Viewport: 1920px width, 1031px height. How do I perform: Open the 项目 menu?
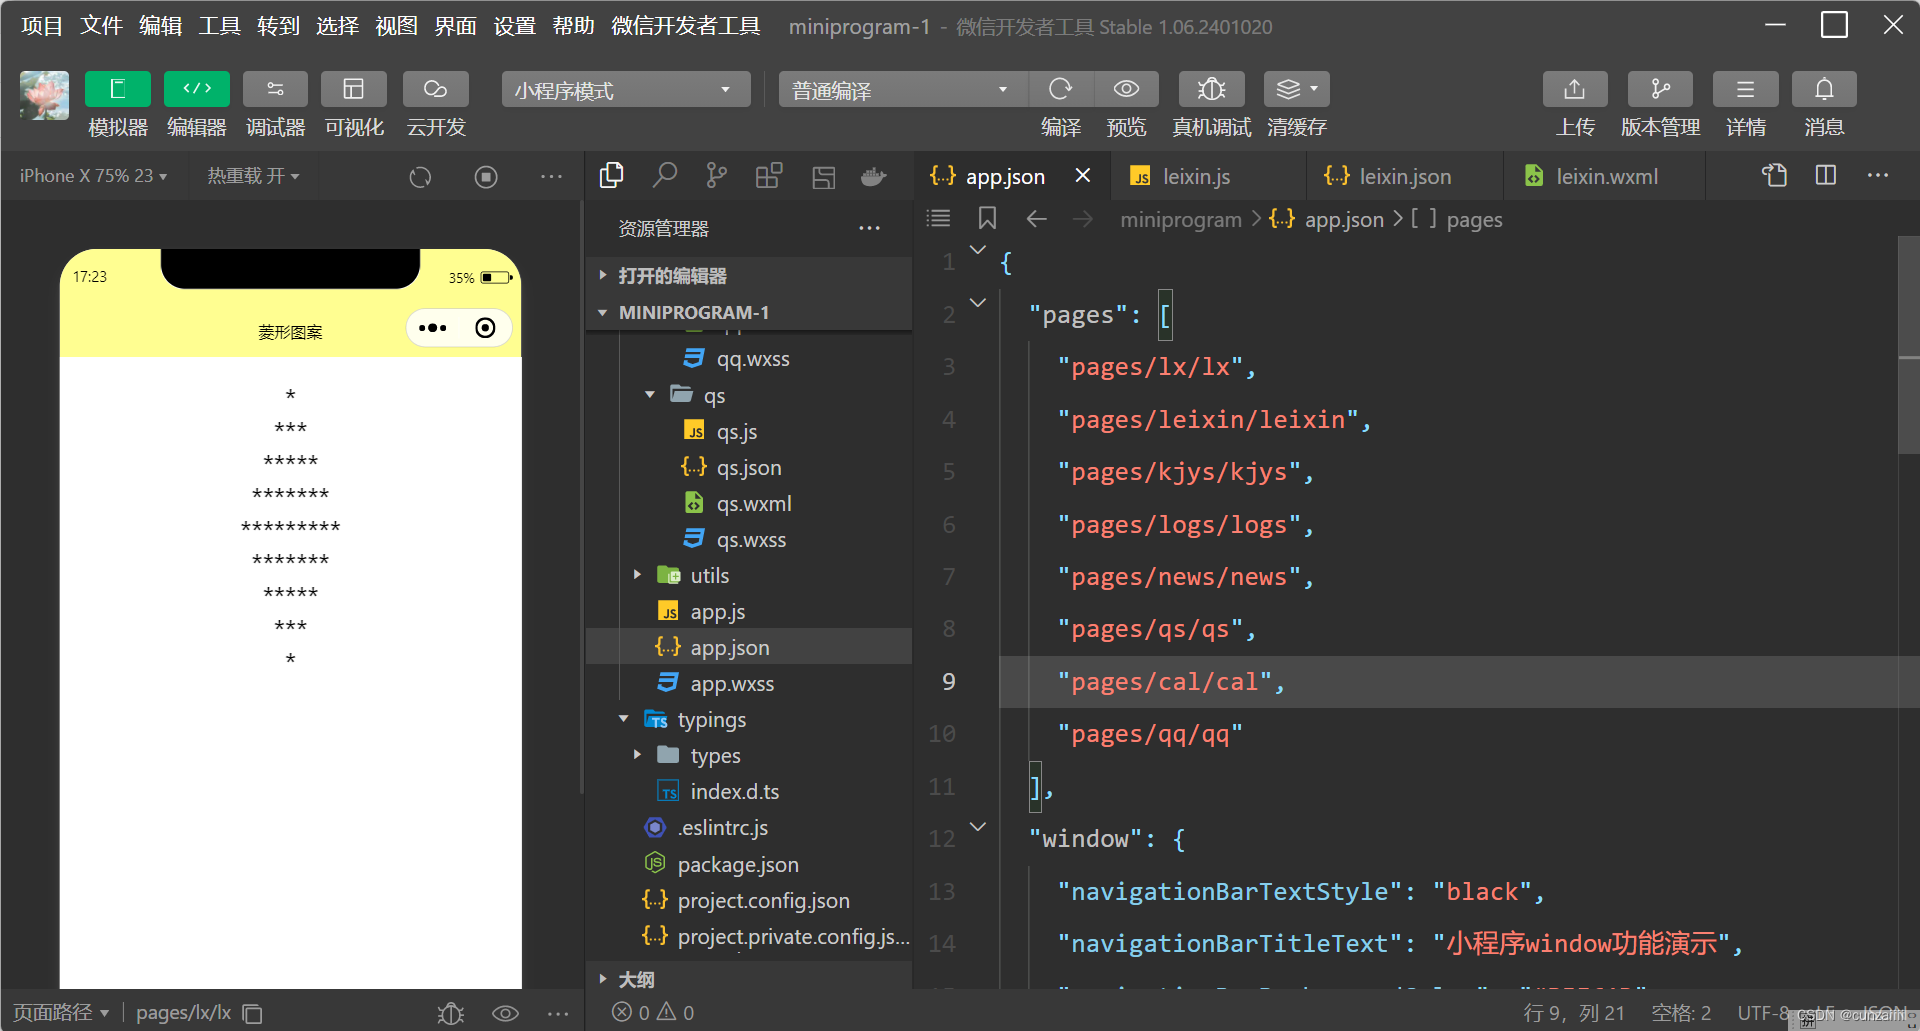tap(42, 26)
